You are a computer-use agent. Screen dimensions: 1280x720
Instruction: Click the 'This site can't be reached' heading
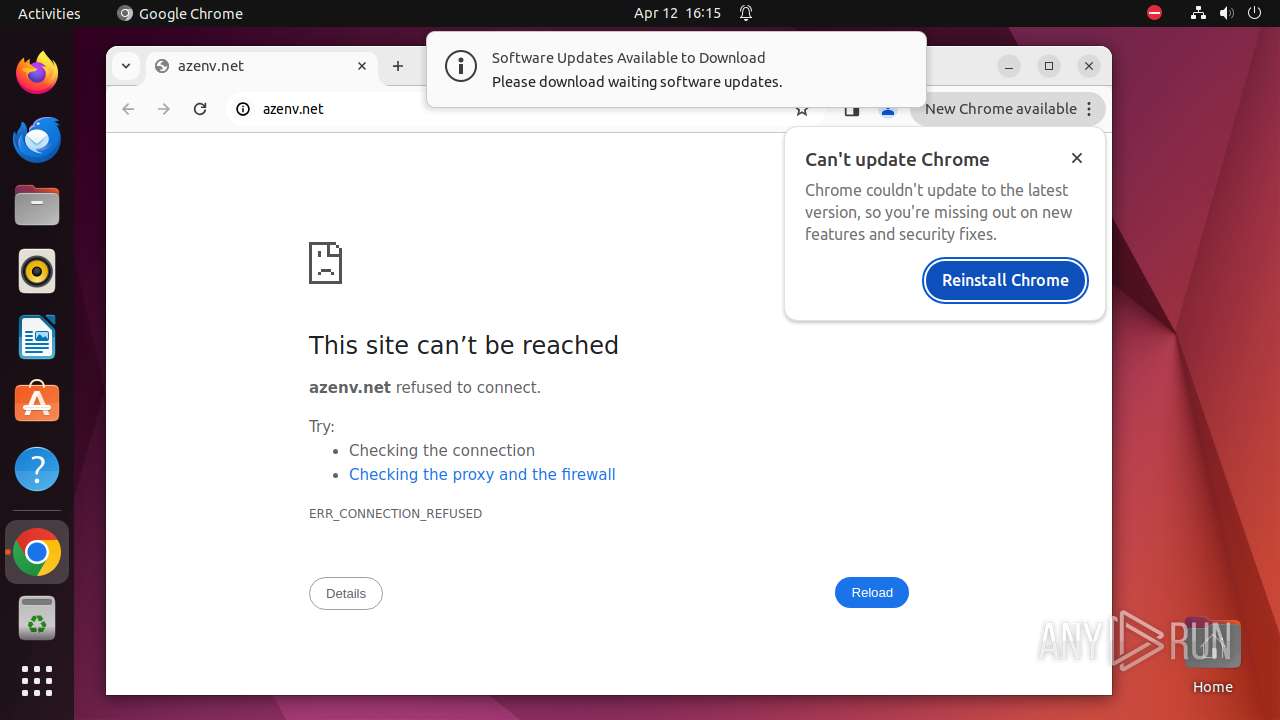tap(464, 345)
